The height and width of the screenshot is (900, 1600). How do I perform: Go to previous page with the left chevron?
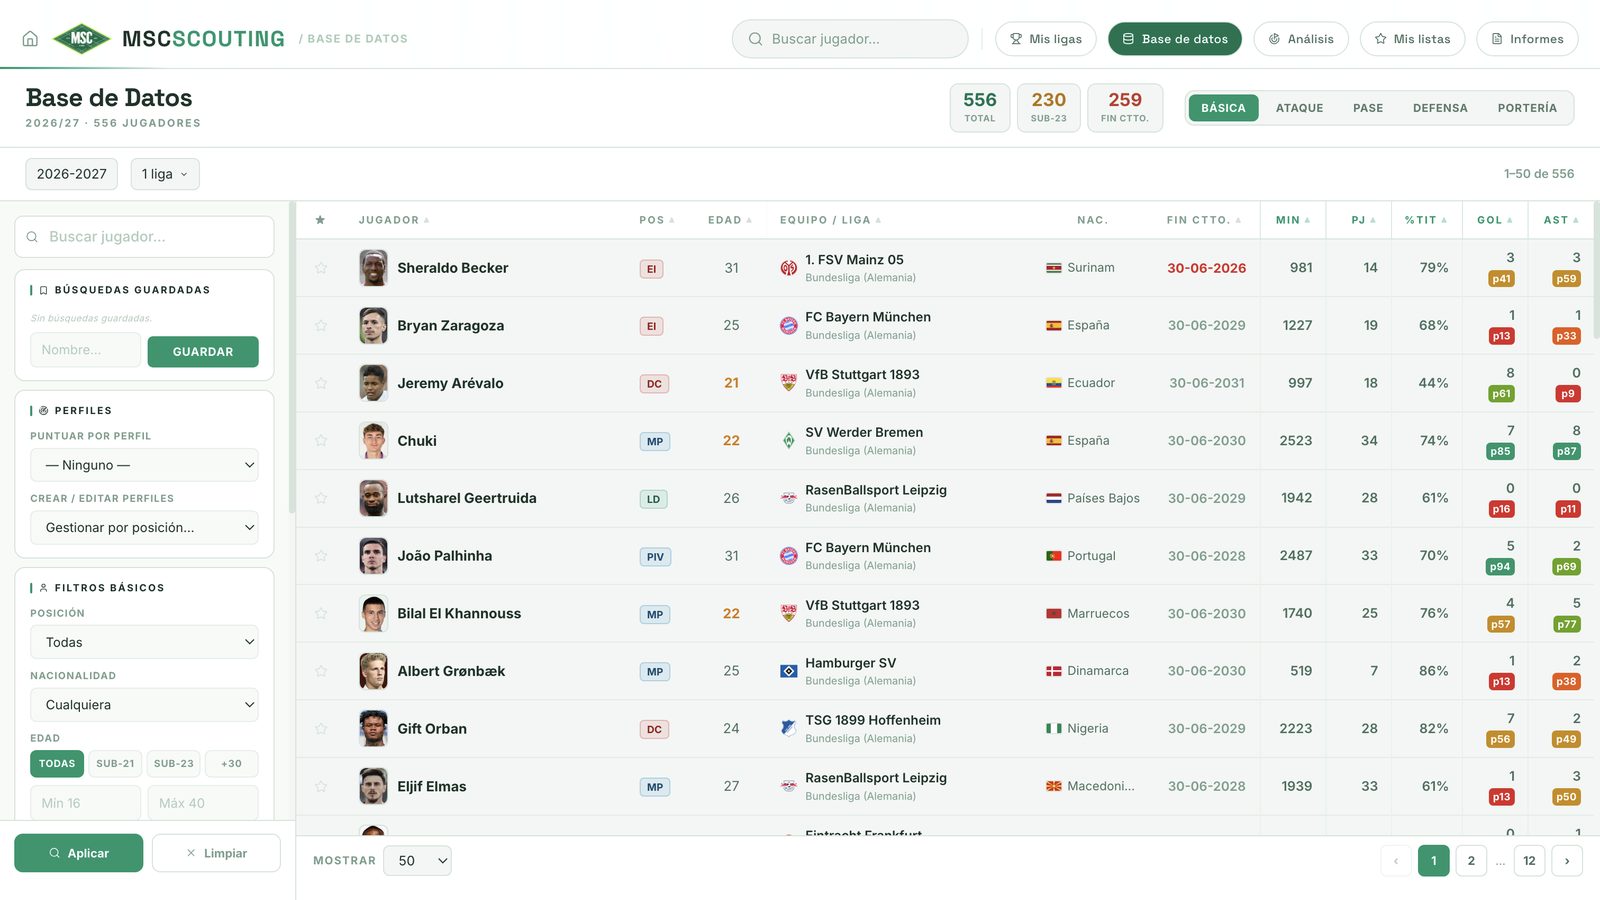pos(1396,861)
